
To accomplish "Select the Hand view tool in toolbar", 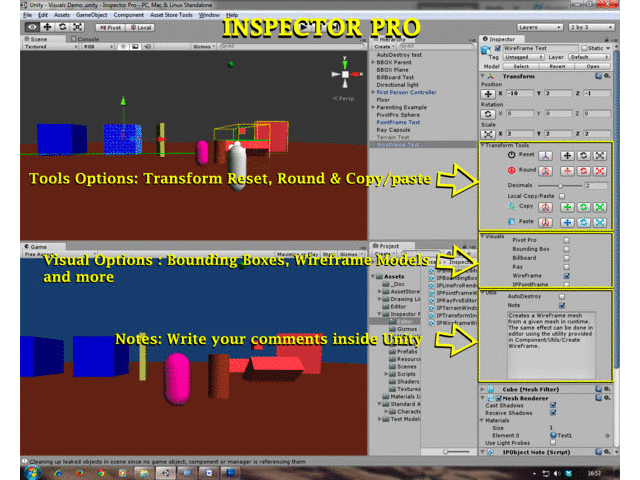I will point(32,27).
